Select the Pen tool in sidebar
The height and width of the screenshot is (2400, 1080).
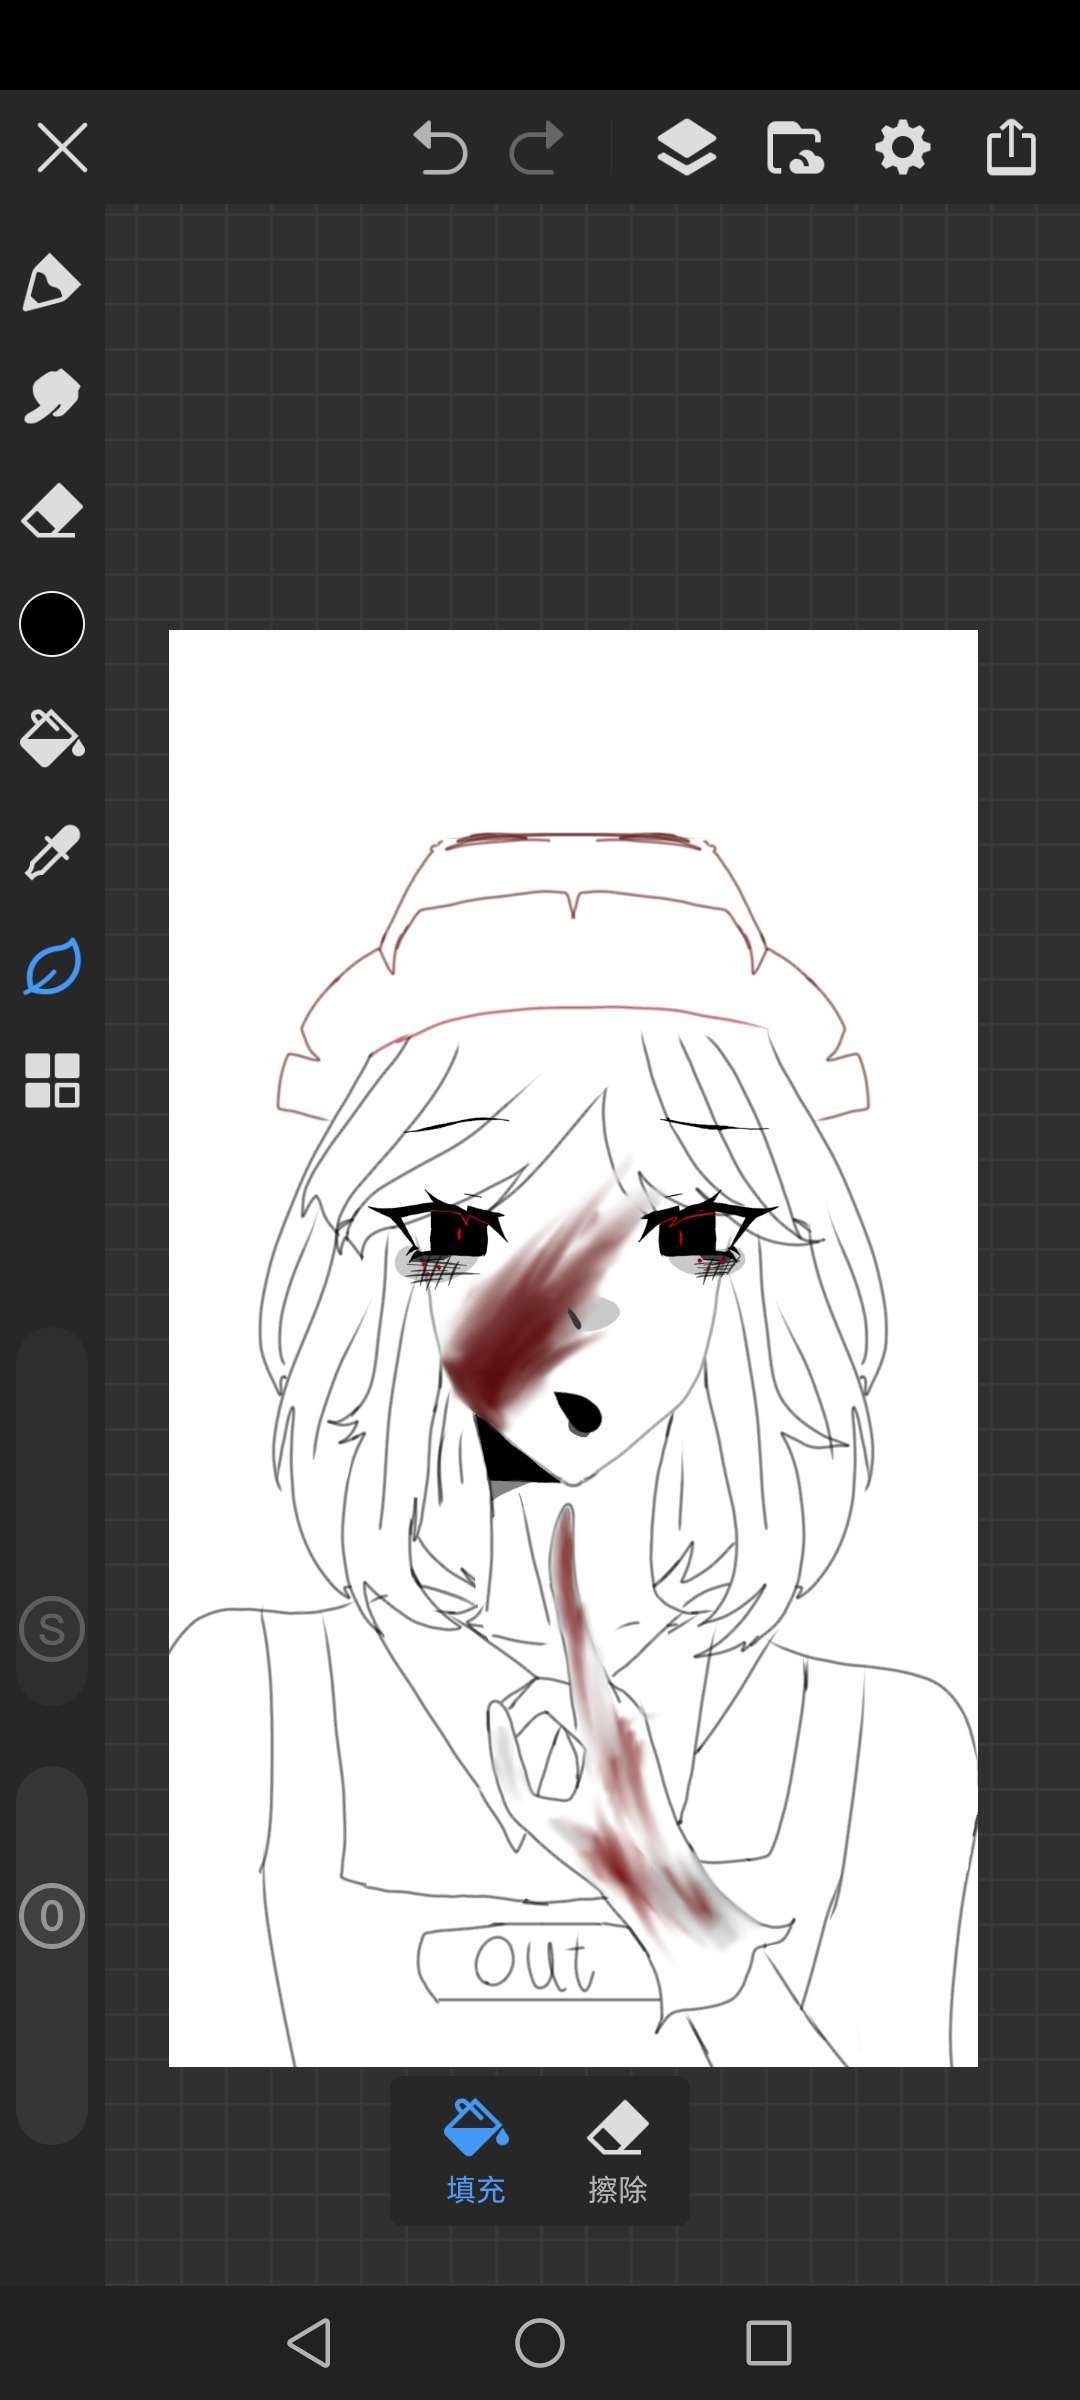(51, 283)
